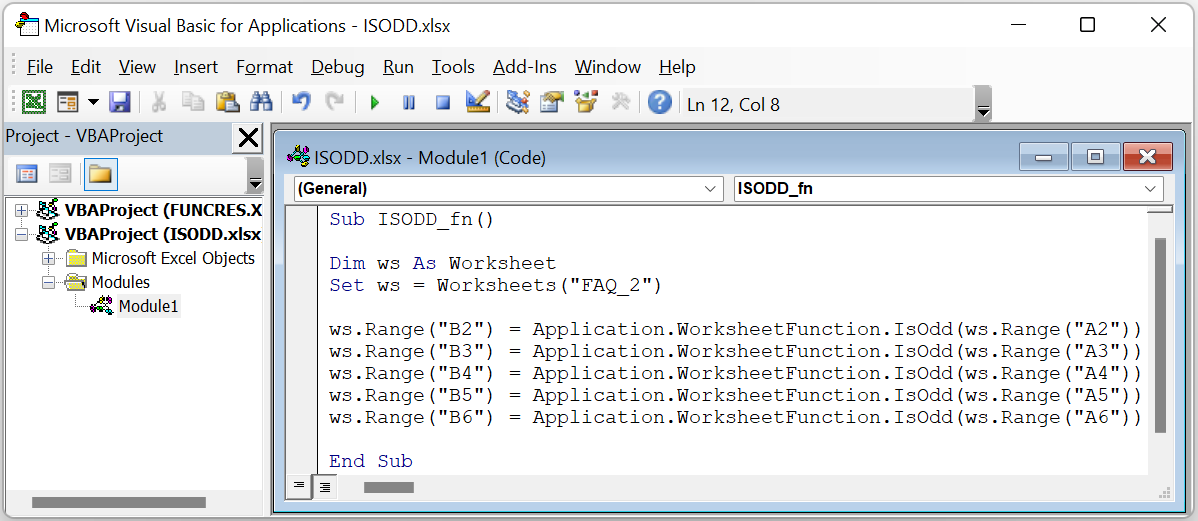Open the Window menu
1198x521 pixels.
point(608,67)
